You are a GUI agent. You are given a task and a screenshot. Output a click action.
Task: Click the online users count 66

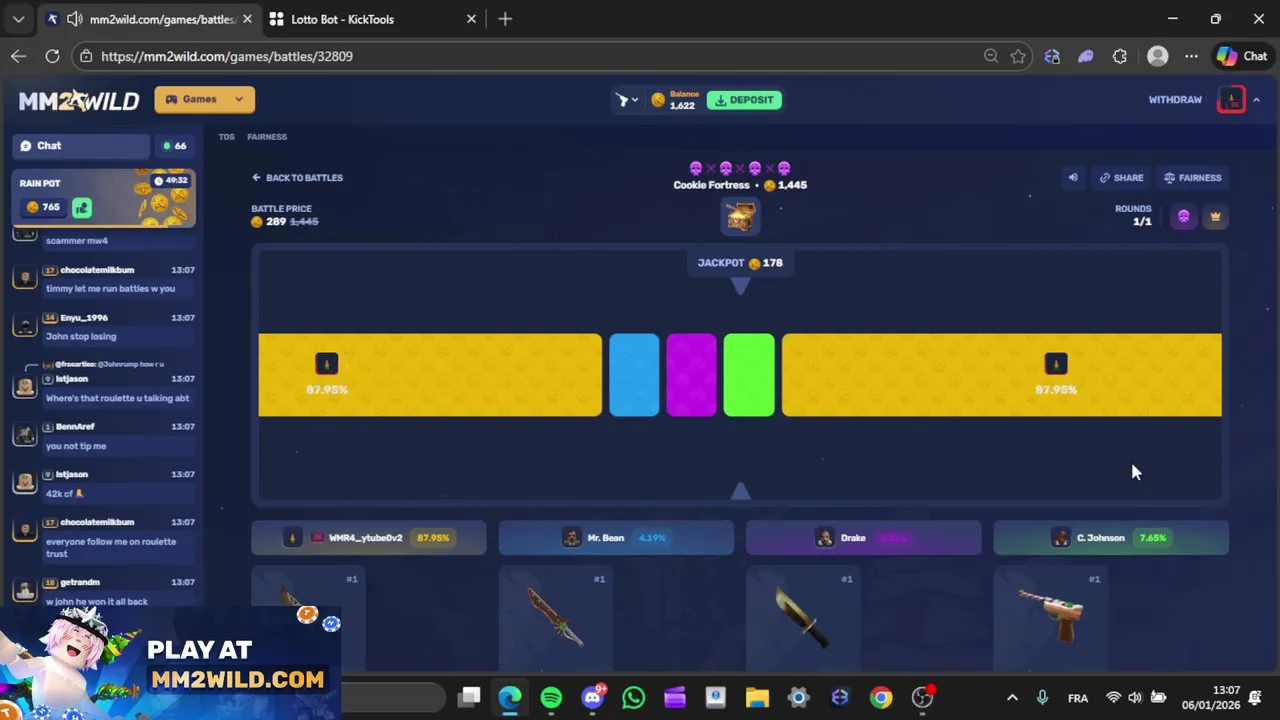click(175, 146)
